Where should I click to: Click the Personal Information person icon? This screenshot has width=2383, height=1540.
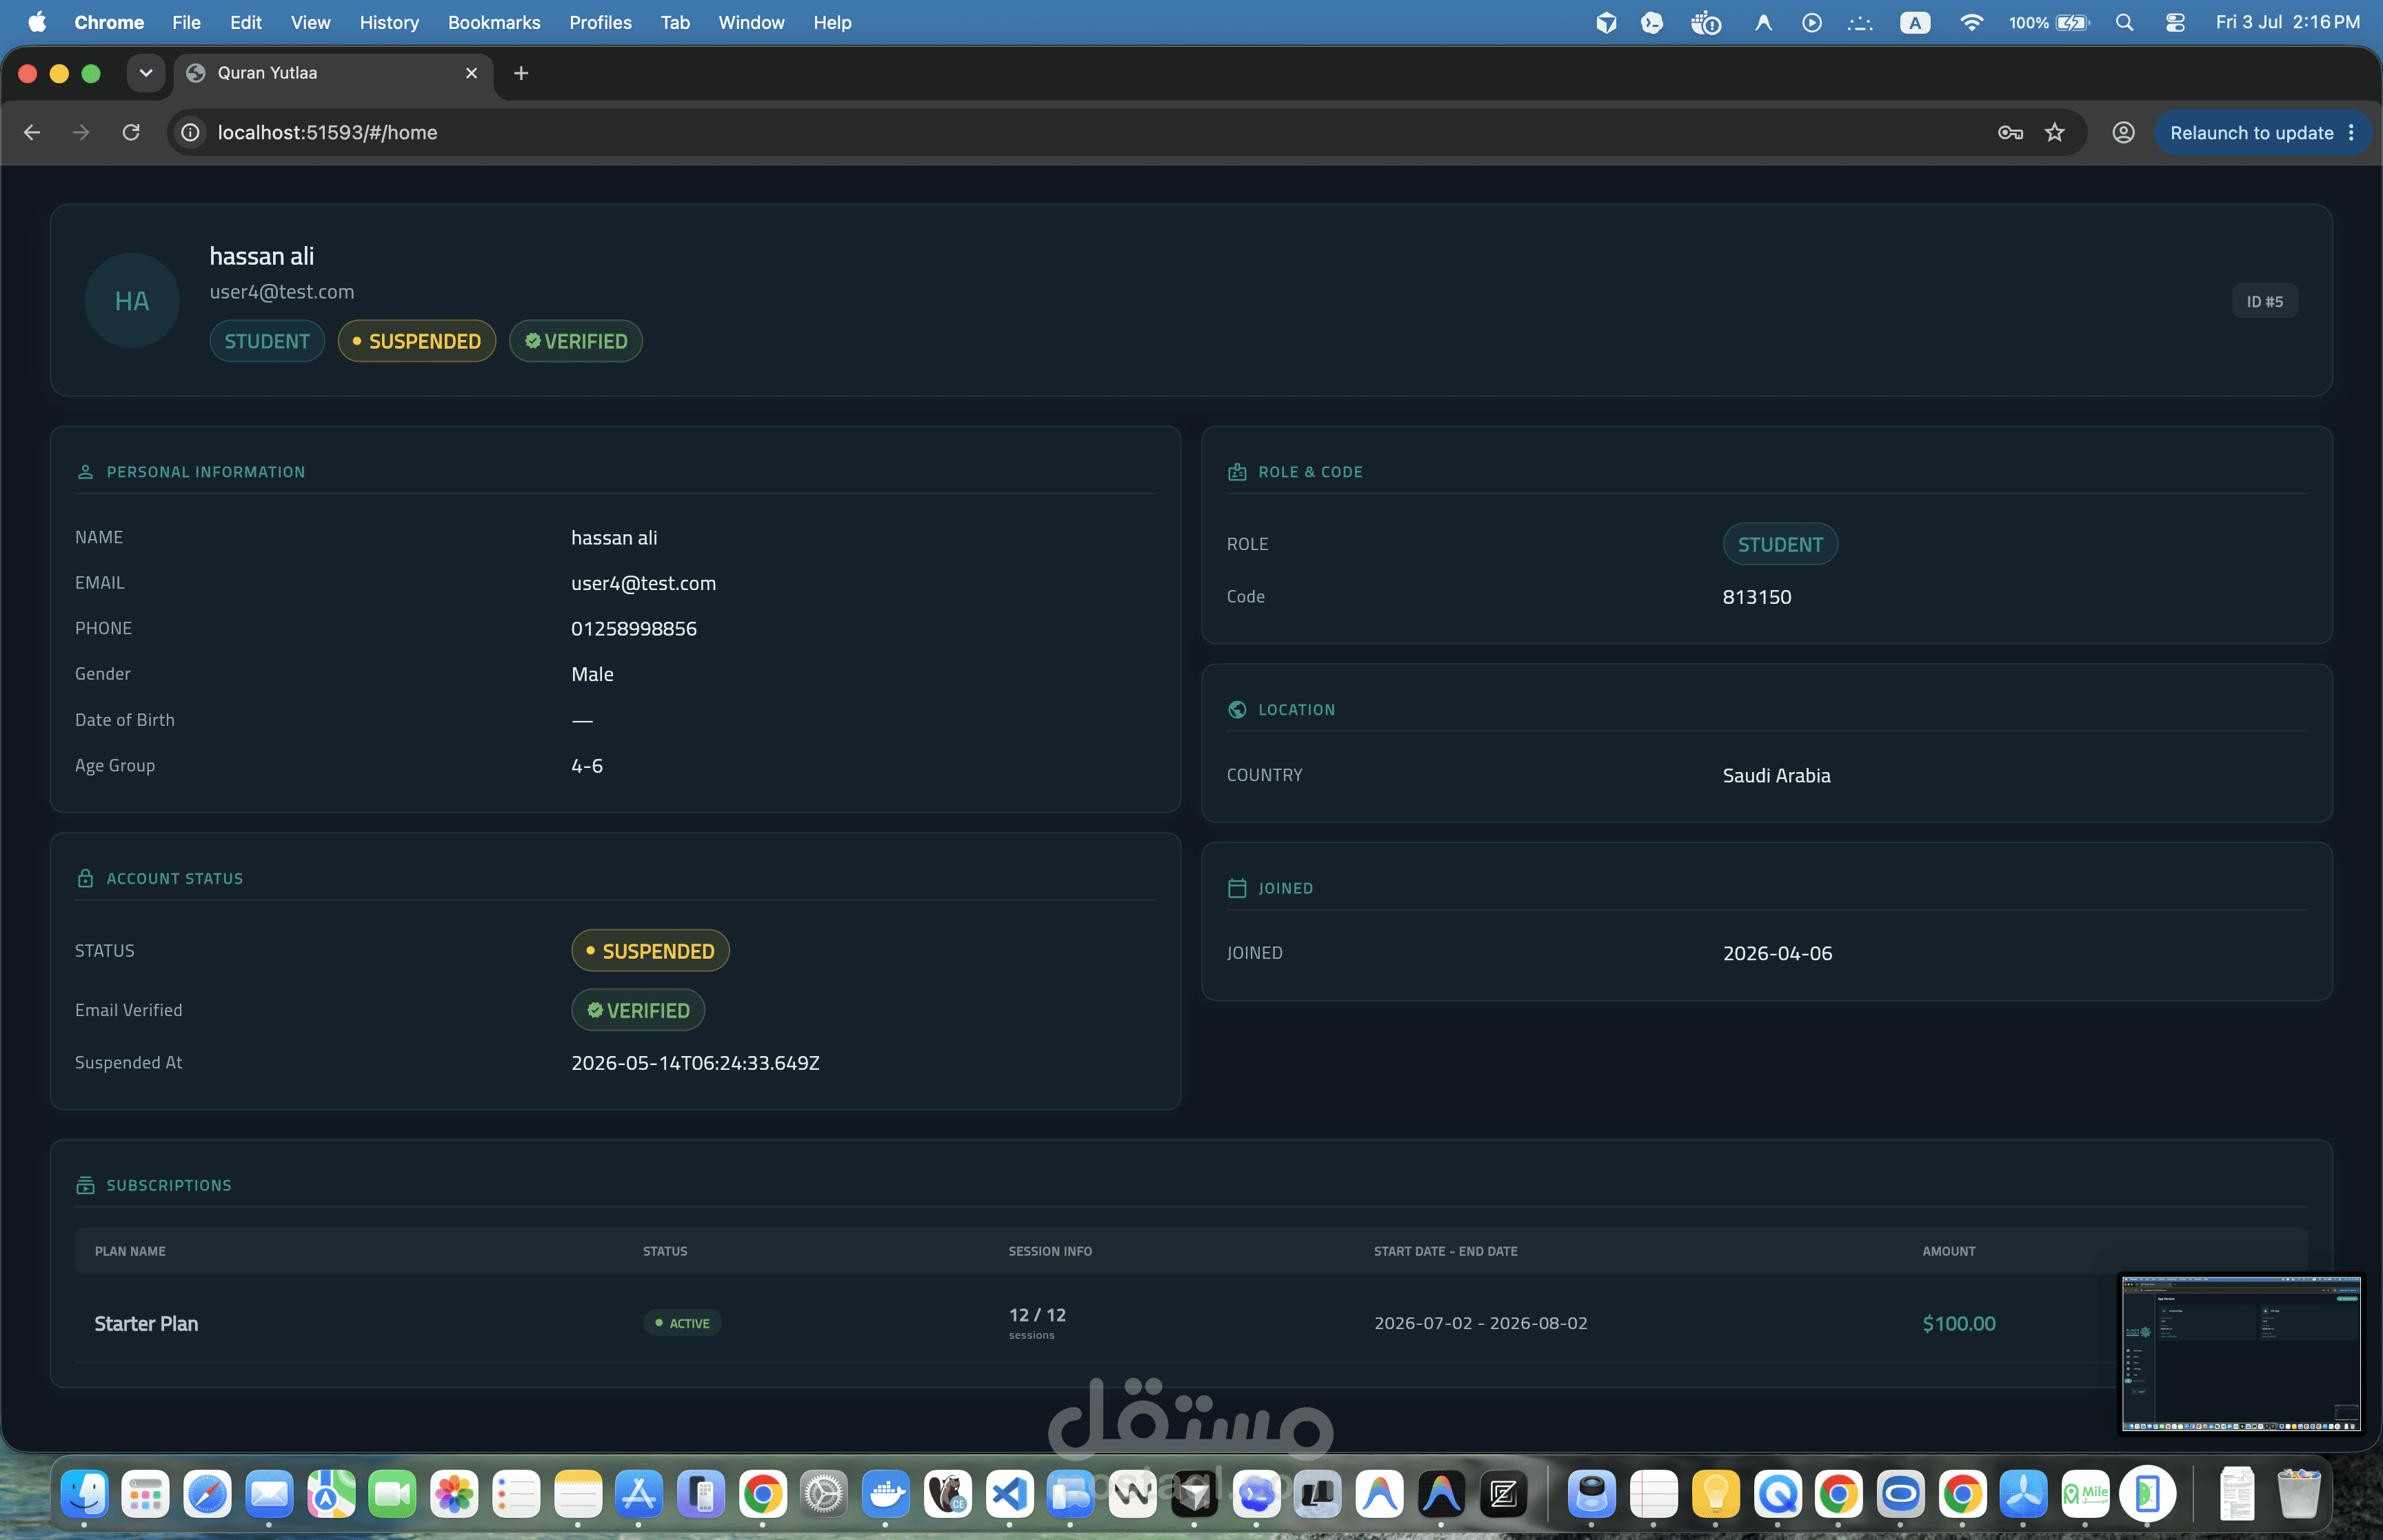click(85, 472)
